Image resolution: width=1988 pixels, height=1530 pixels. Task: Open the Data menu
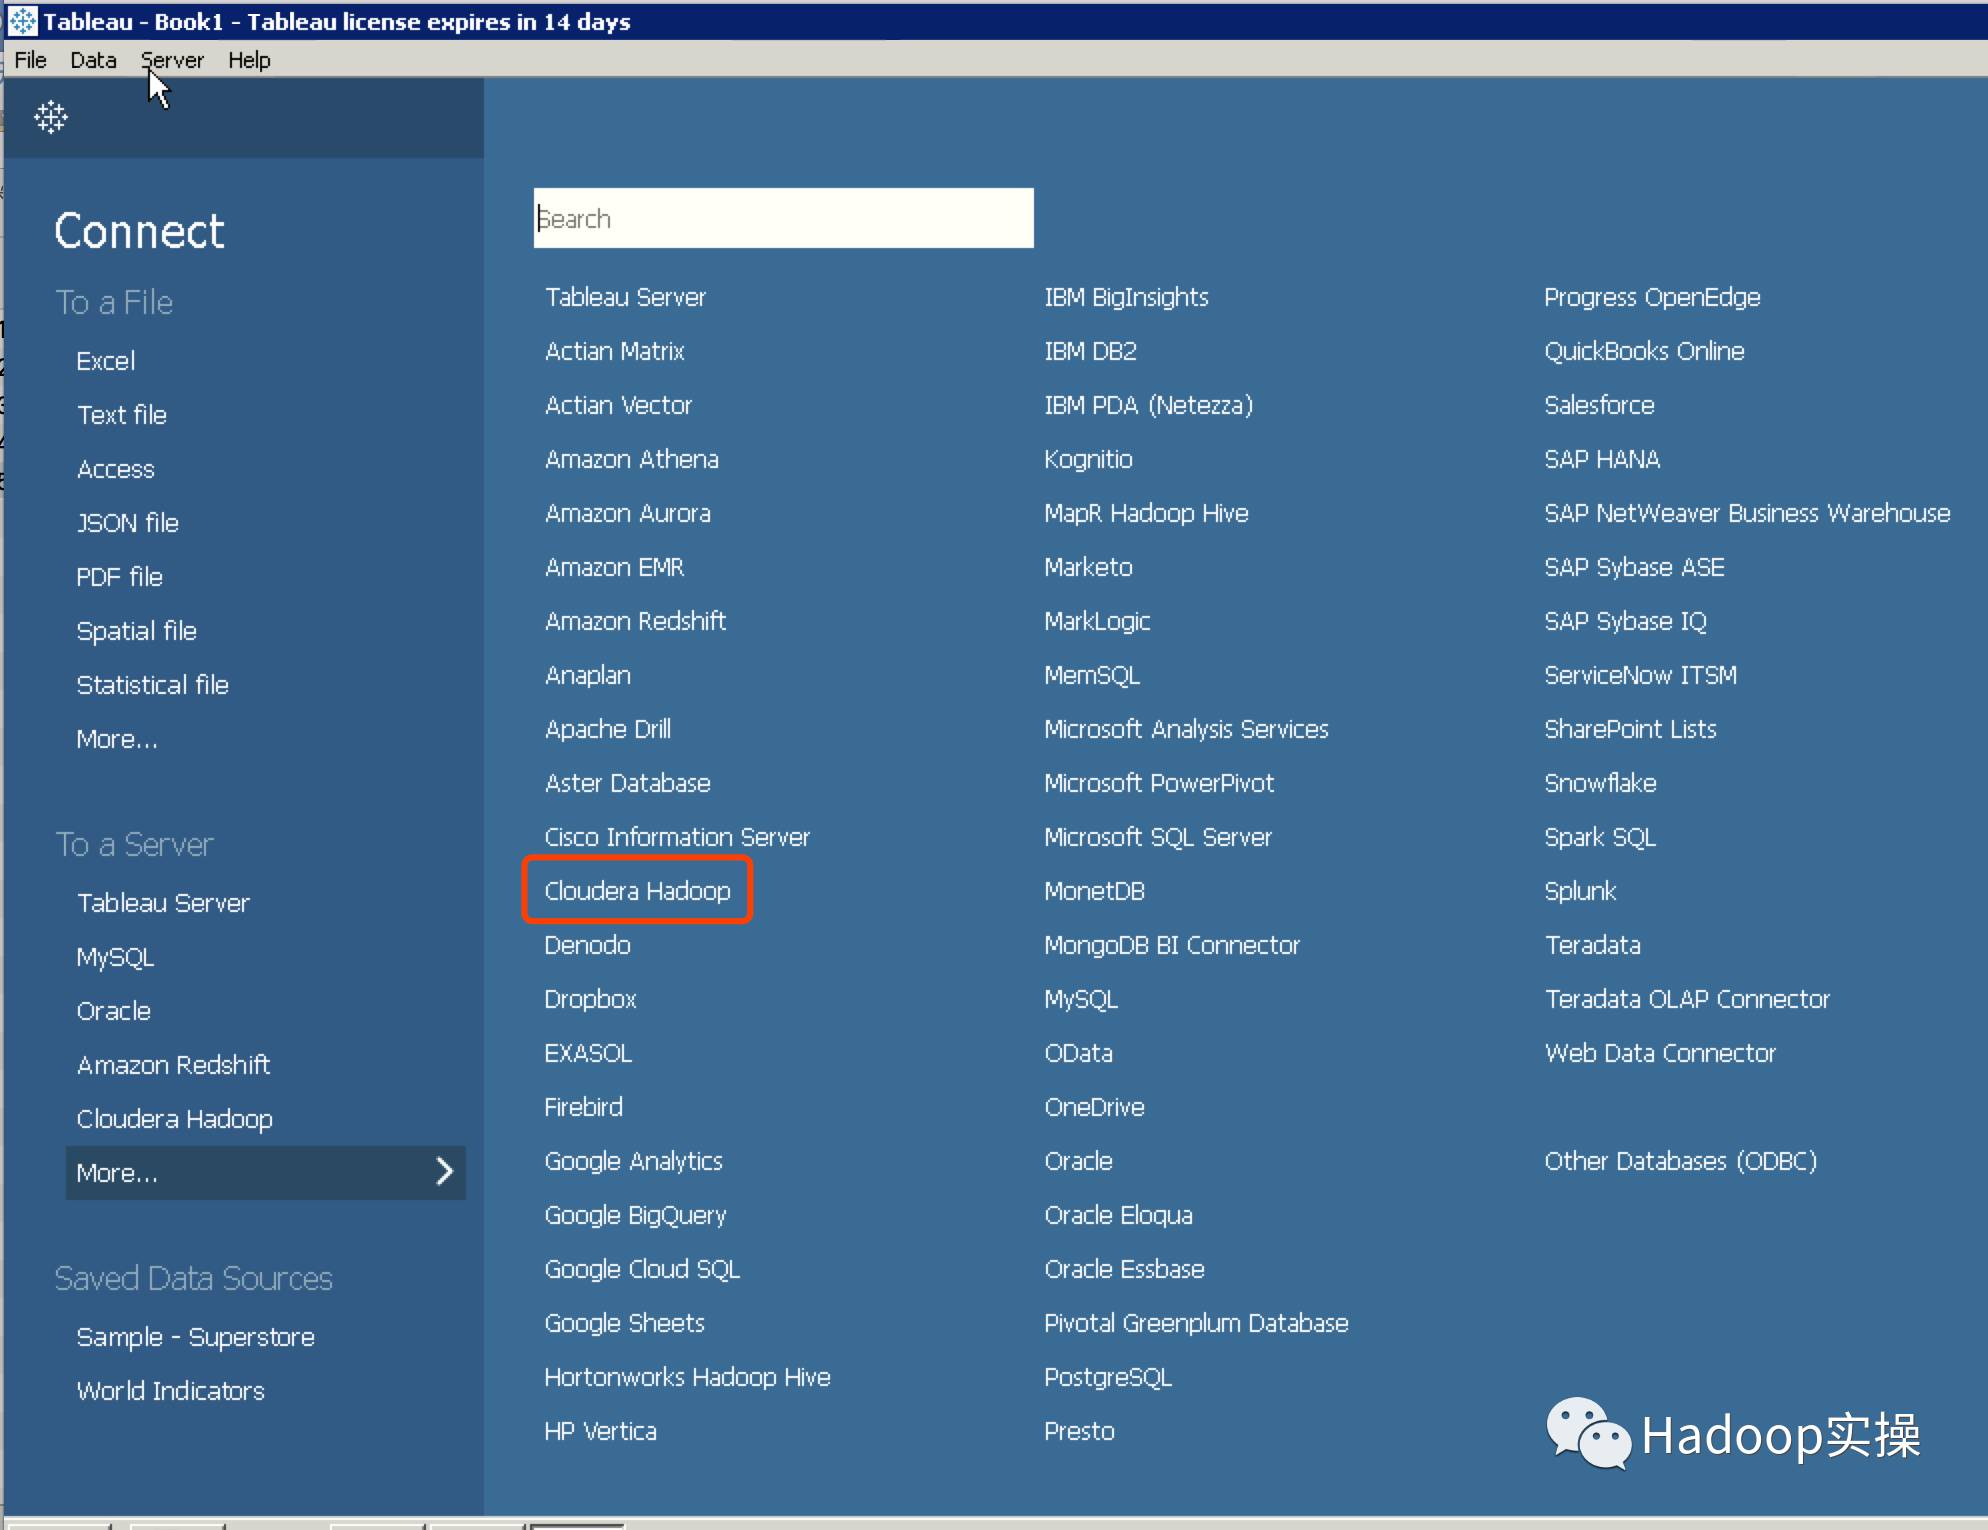click(x=93, y=60)
